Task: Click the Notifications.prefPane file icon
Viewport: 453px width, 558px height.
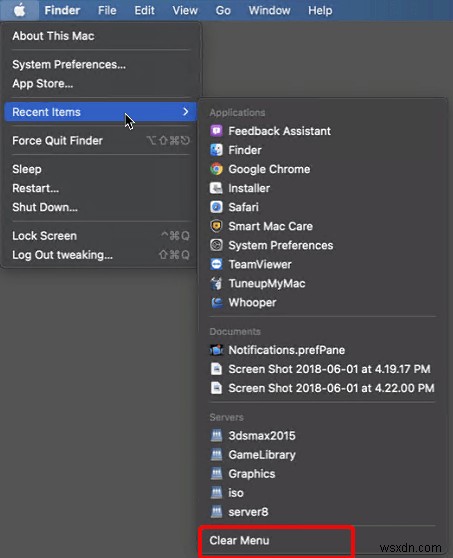Action: click(x=216, y=350)
